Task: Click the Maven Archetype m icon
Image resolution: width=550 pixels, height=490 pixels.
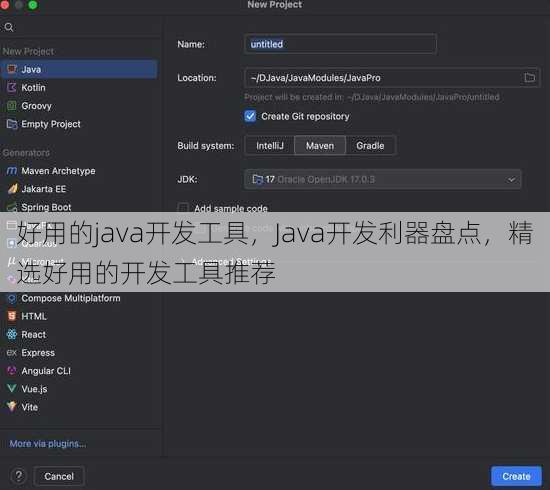Action: click(12, 171)
